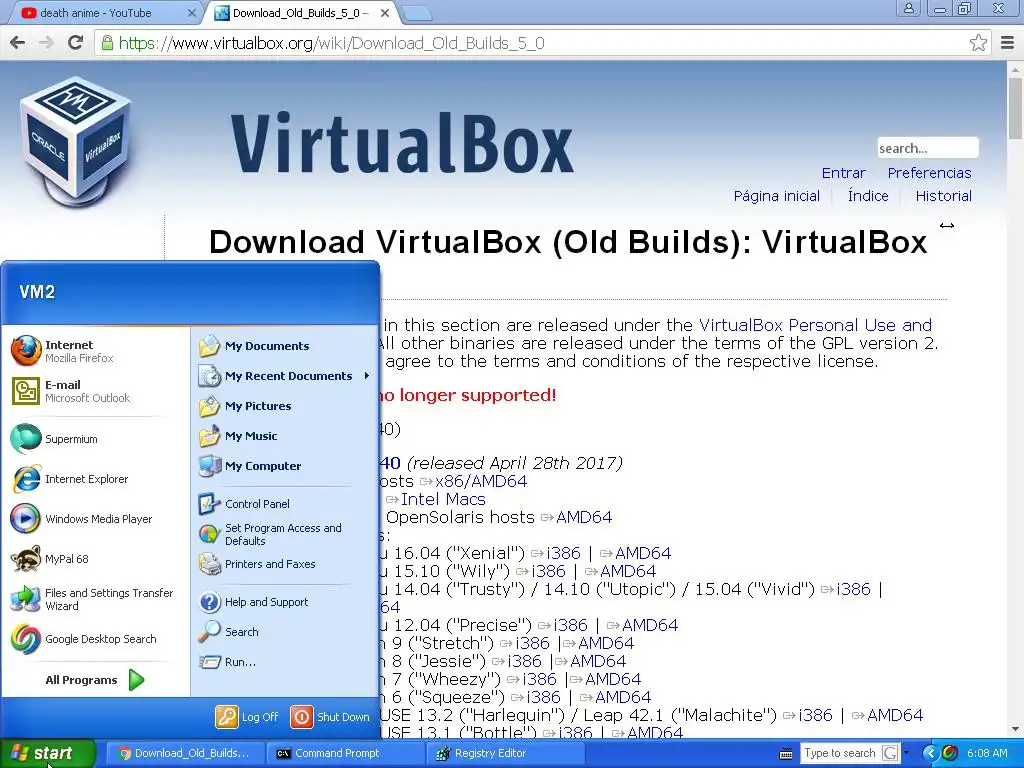Download OpenSolaris hosts AMD64 build

584,517
